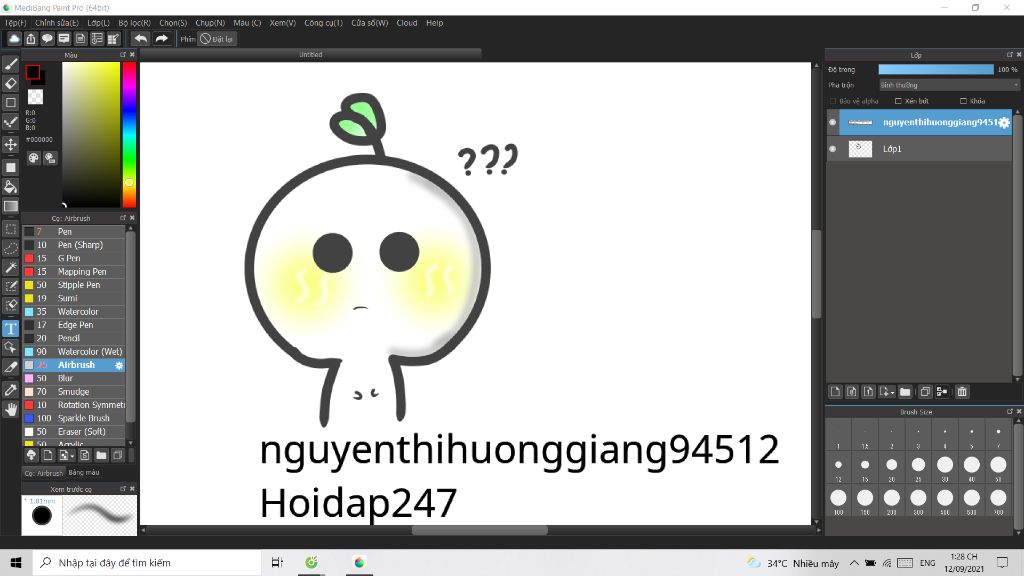Select the G Pen brush

74,258
